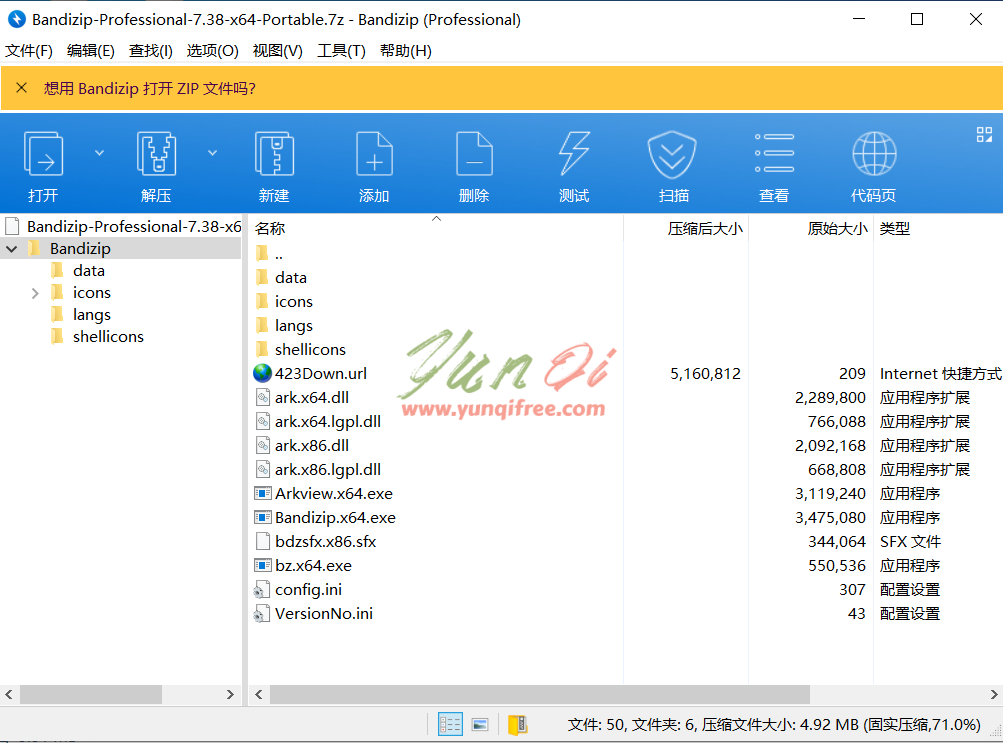Viewport: 1003px width, 743px height.
Task: Select the 423Down.url globe icon
Action: (262, 373)
